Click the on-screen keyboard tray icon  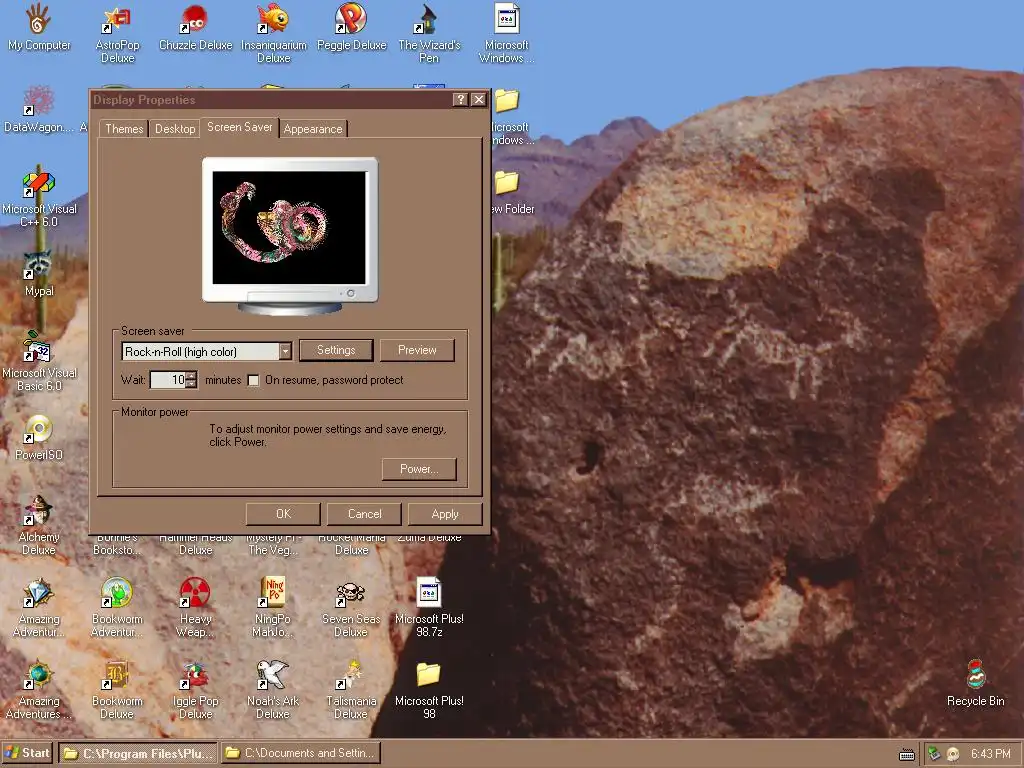point(907,755)
